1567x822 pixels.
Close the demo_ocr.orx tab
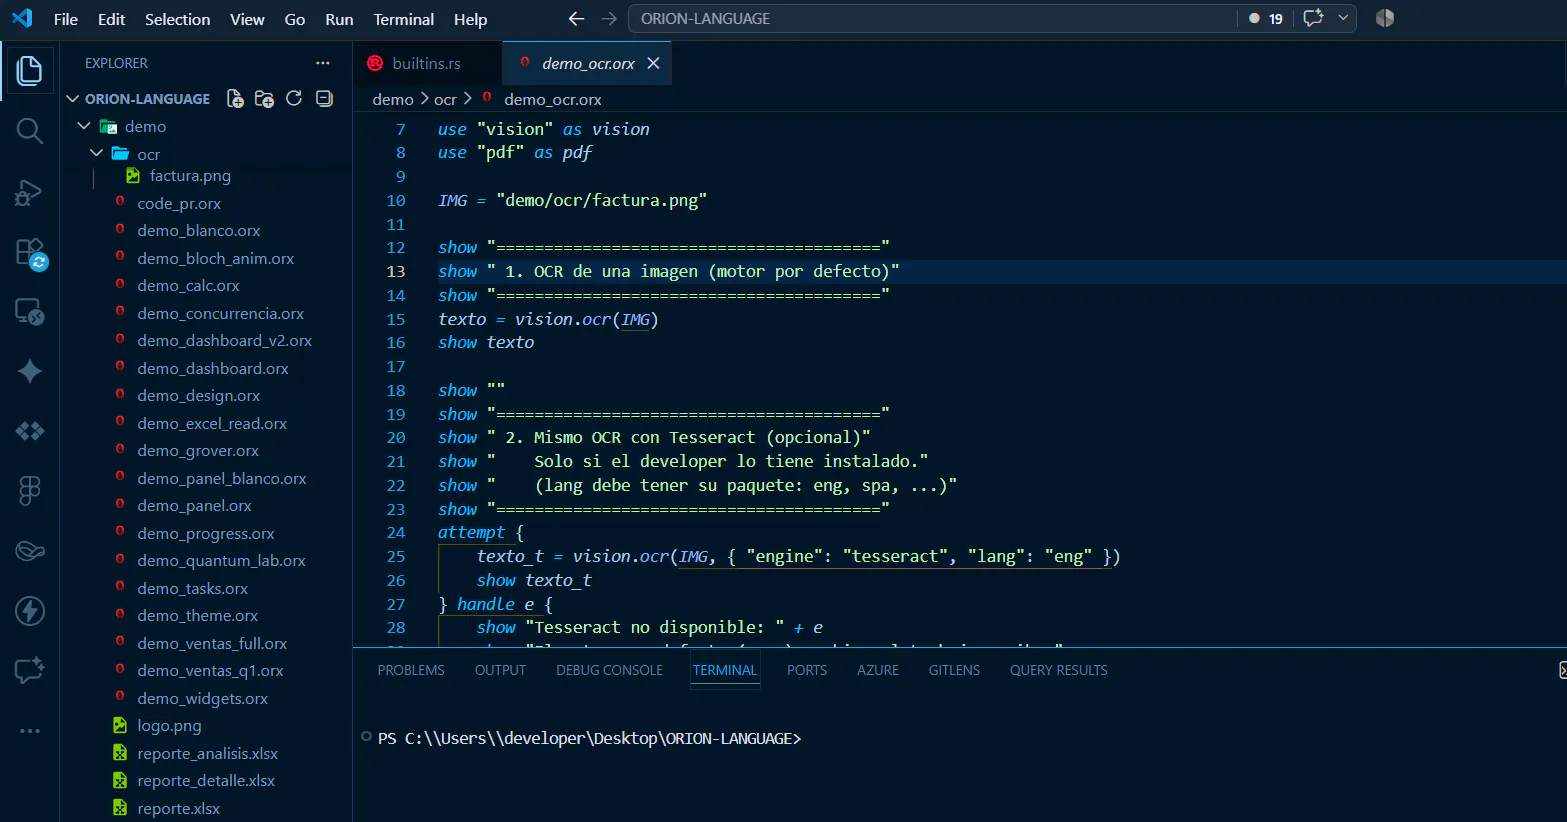653,63
